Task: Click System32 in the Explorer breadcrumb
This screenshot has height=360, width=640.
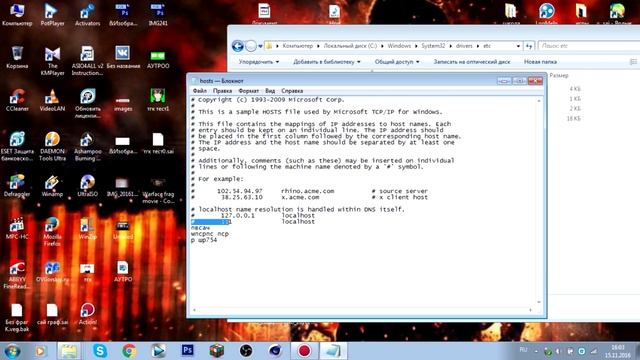Action: click(433, 46)
